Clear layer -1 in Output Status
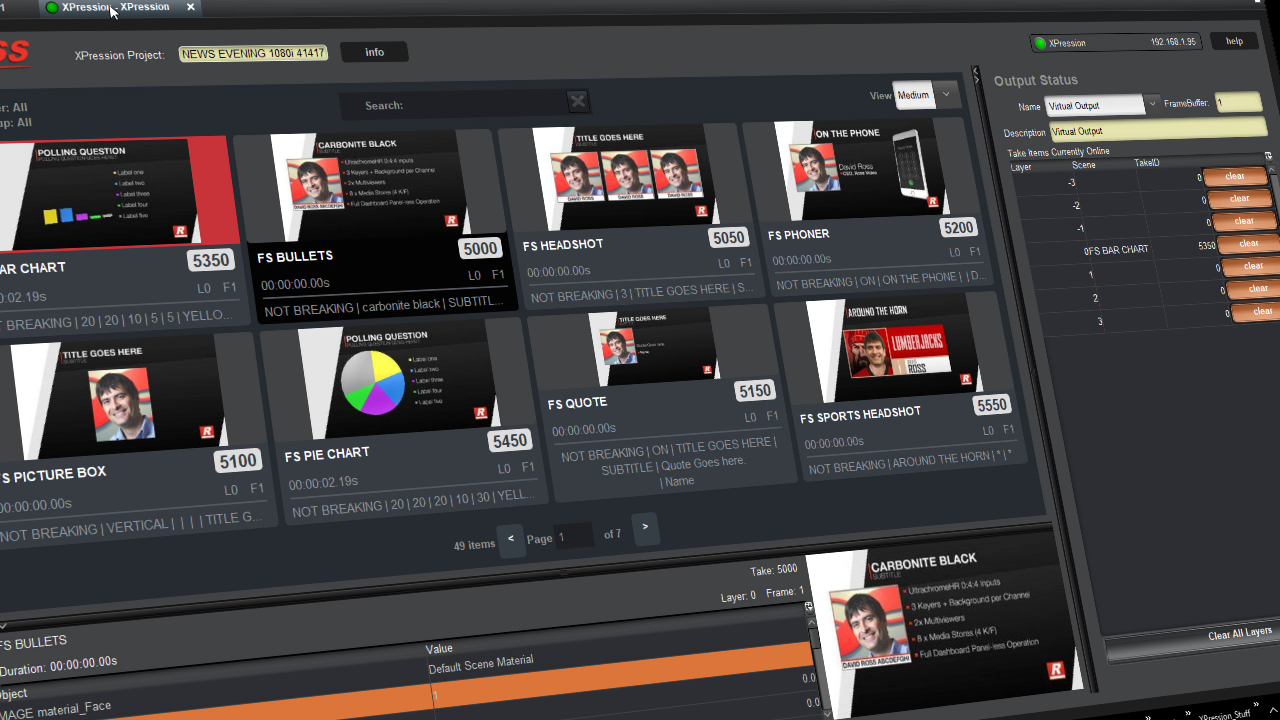 (x=1243, y=220)
